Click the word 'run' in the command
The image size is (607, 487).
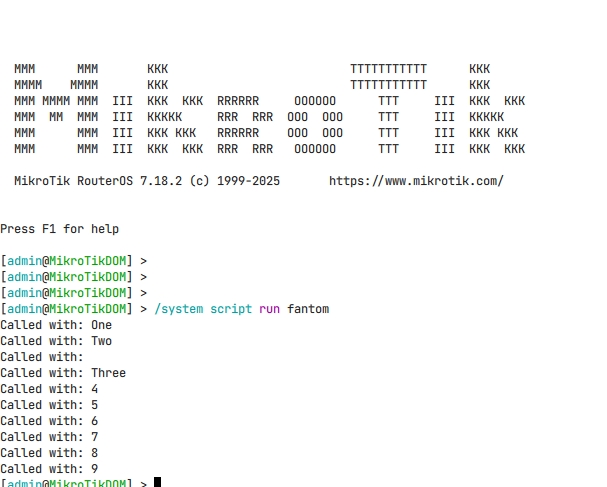click(269, 310)
